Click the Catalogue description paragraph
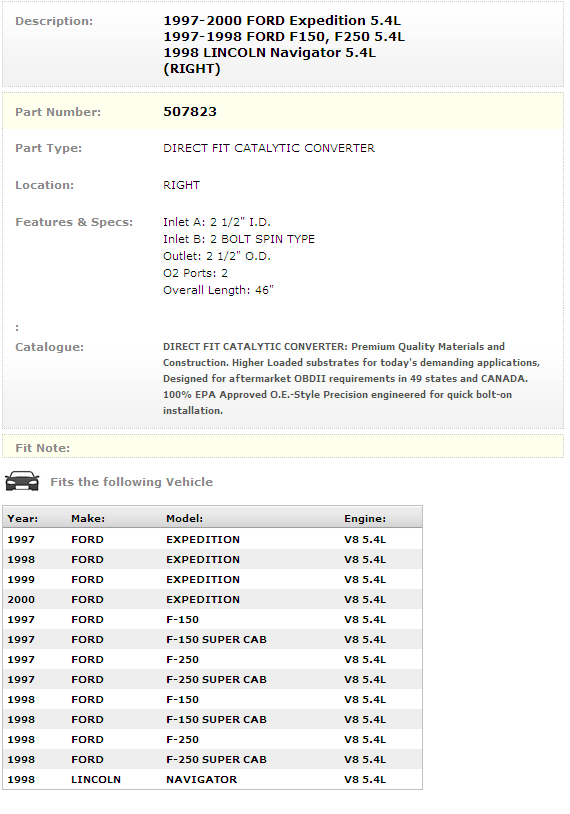570x814 pixels. [351, 378]
